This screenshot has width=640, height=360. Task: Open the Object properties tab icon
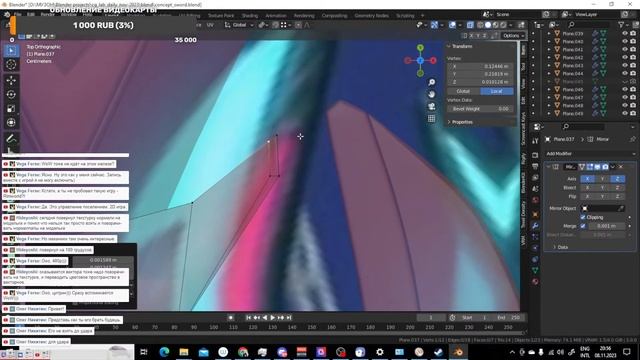[535, 214]
